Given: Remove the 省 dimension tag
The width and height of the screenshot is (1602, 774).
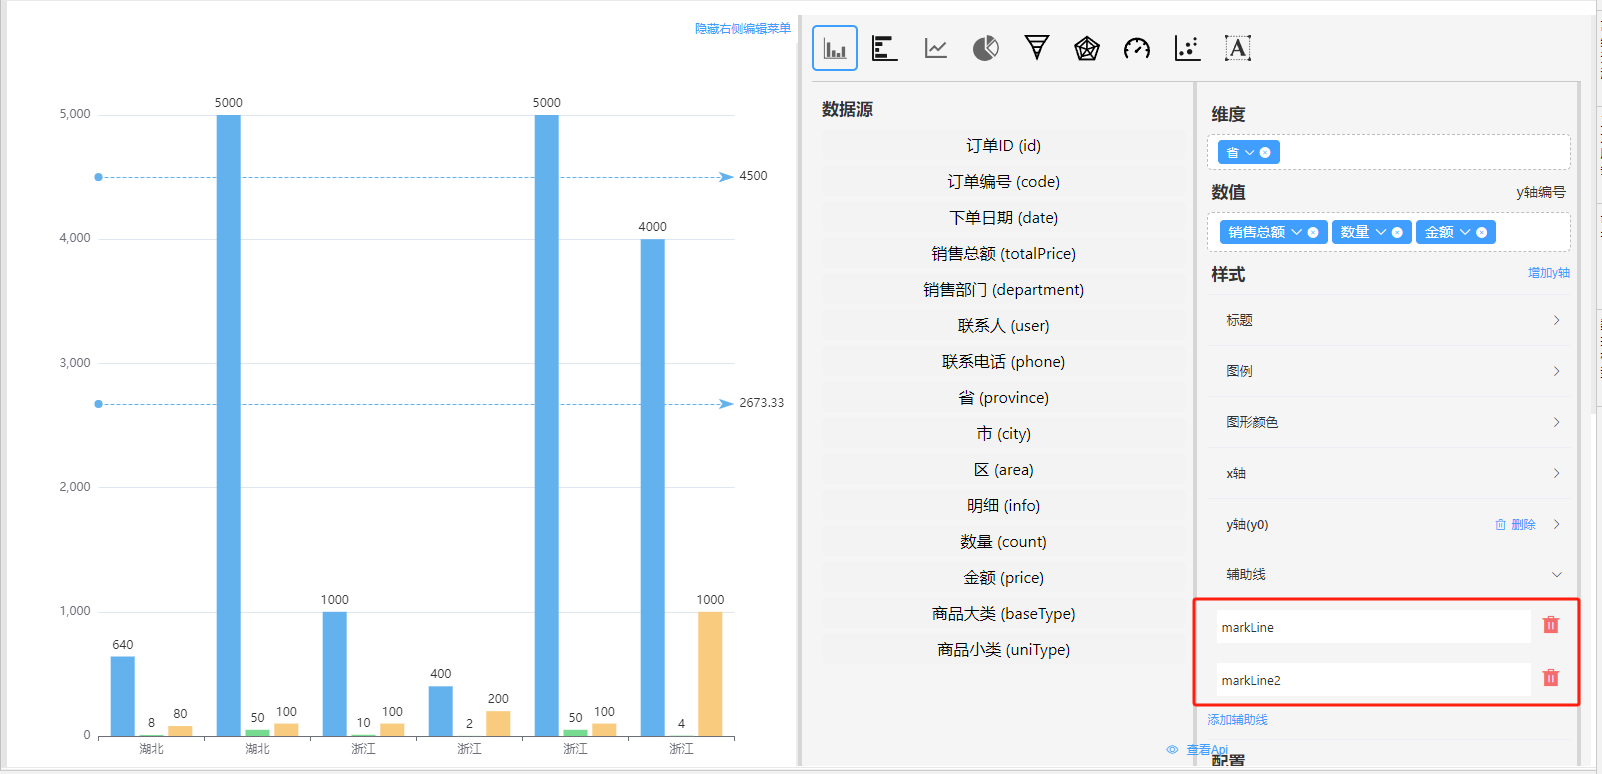Looking at the screenshot, I should [1265, 153].
